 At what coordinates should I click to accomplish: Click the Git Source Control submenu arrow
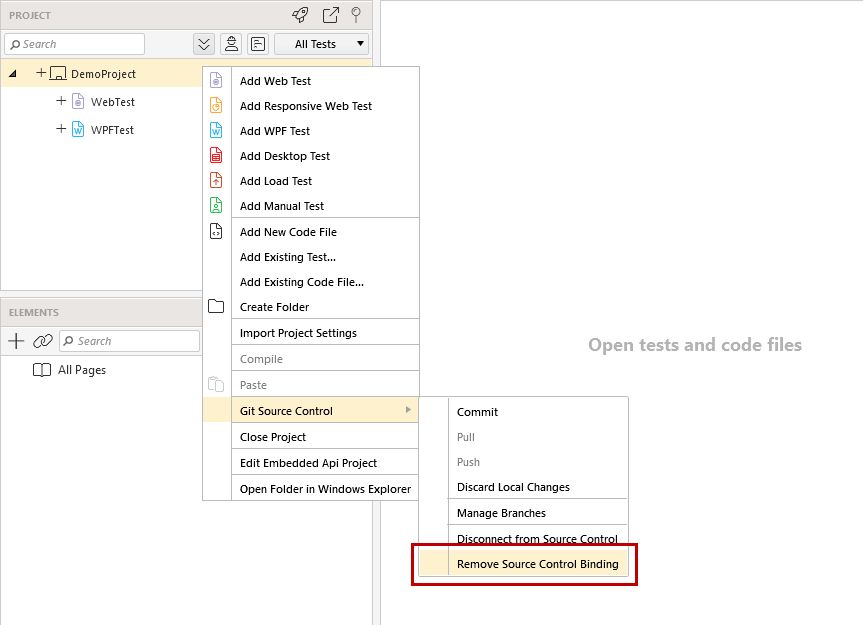click(x=408, y=410)
